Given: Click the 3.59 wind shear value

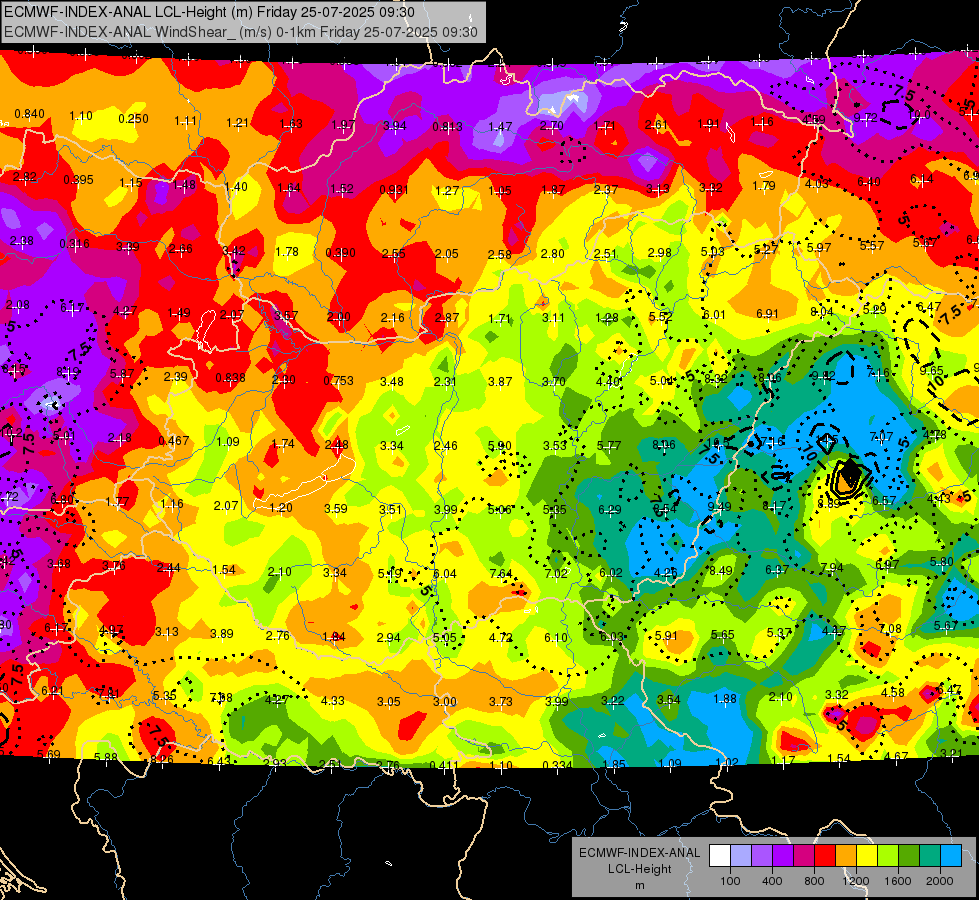Looking at the screenshot, I should point(335,508).
